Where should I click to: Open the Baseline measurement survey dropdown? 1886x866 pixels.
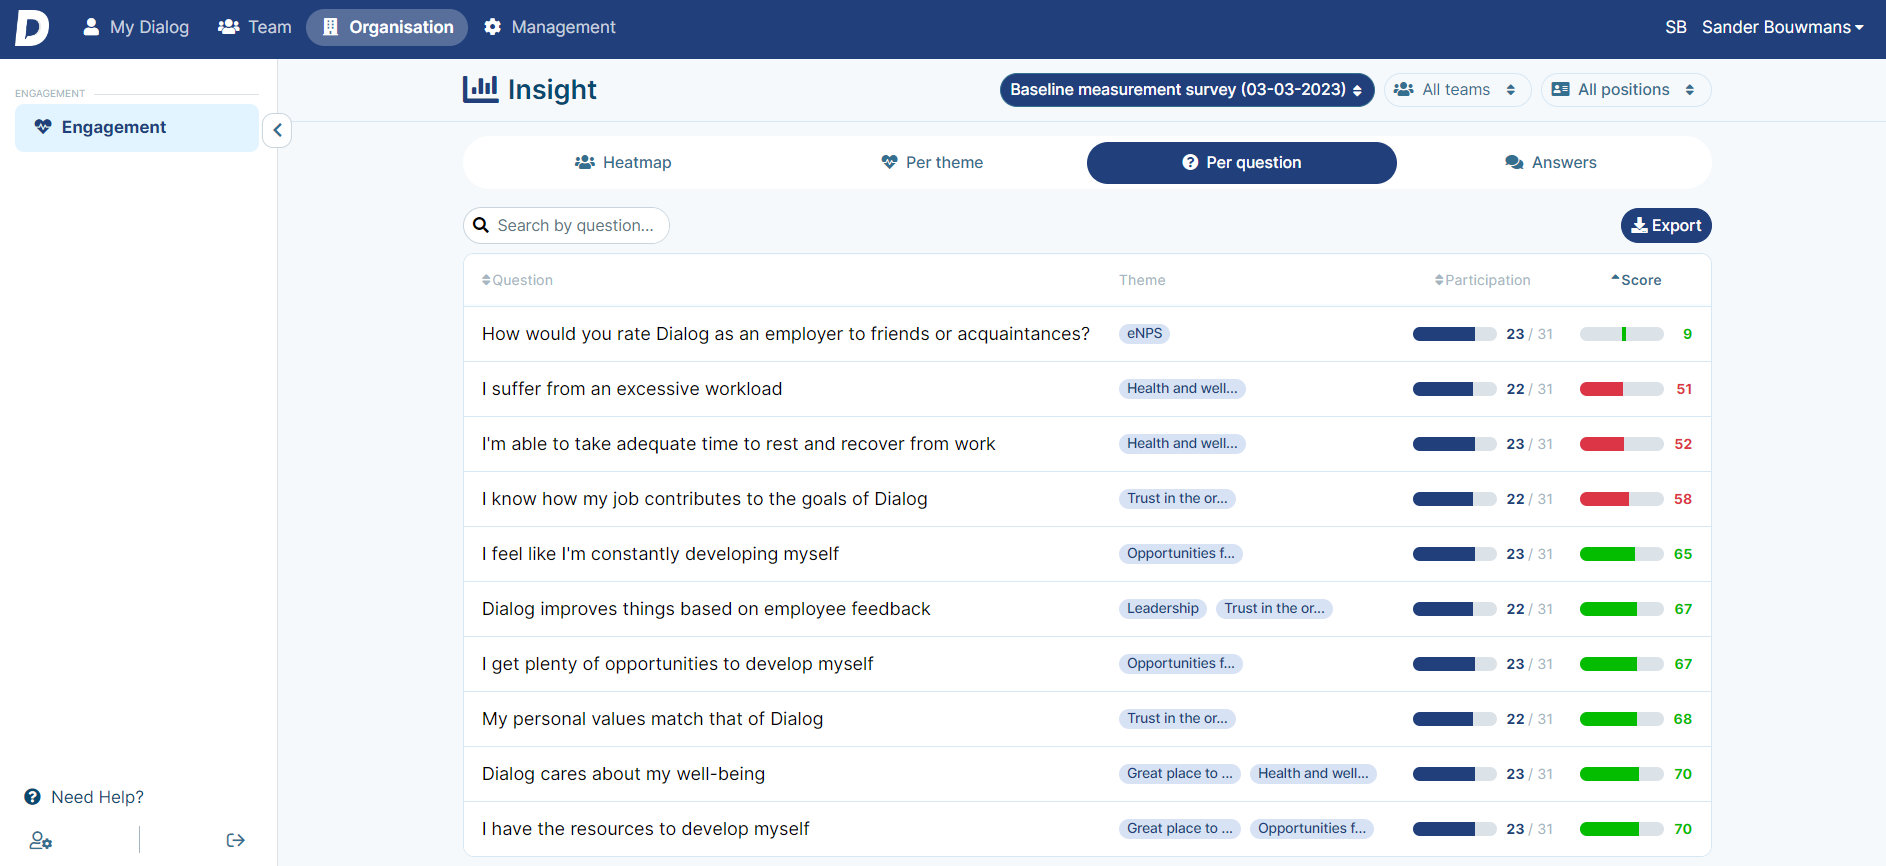point(1186,90)
